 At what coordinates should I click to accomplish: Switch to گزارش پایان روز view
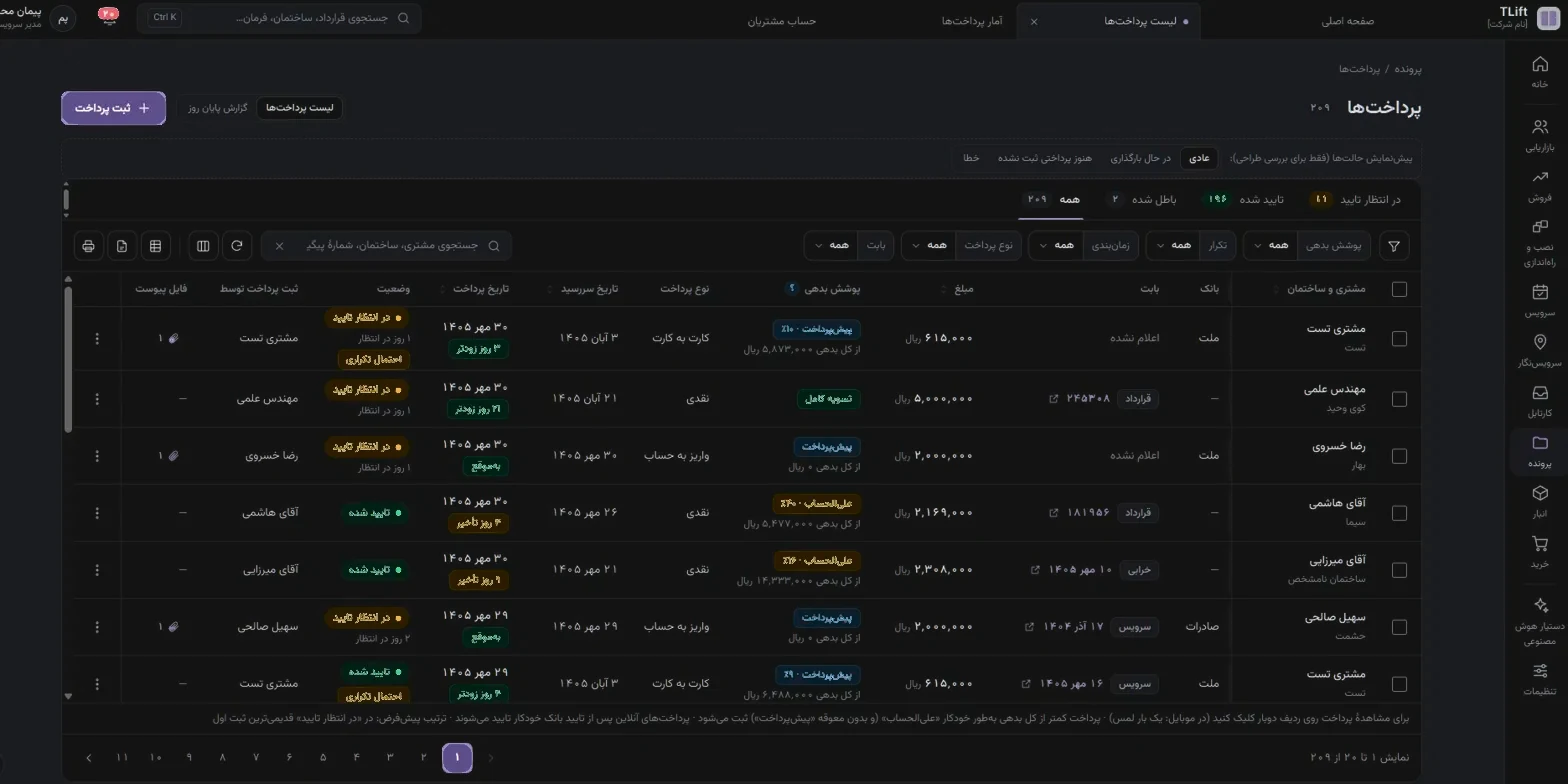(217, 108)
